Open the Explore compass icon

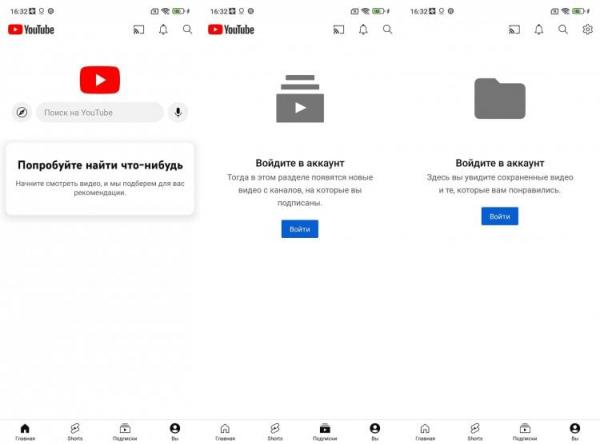(22, 113)
